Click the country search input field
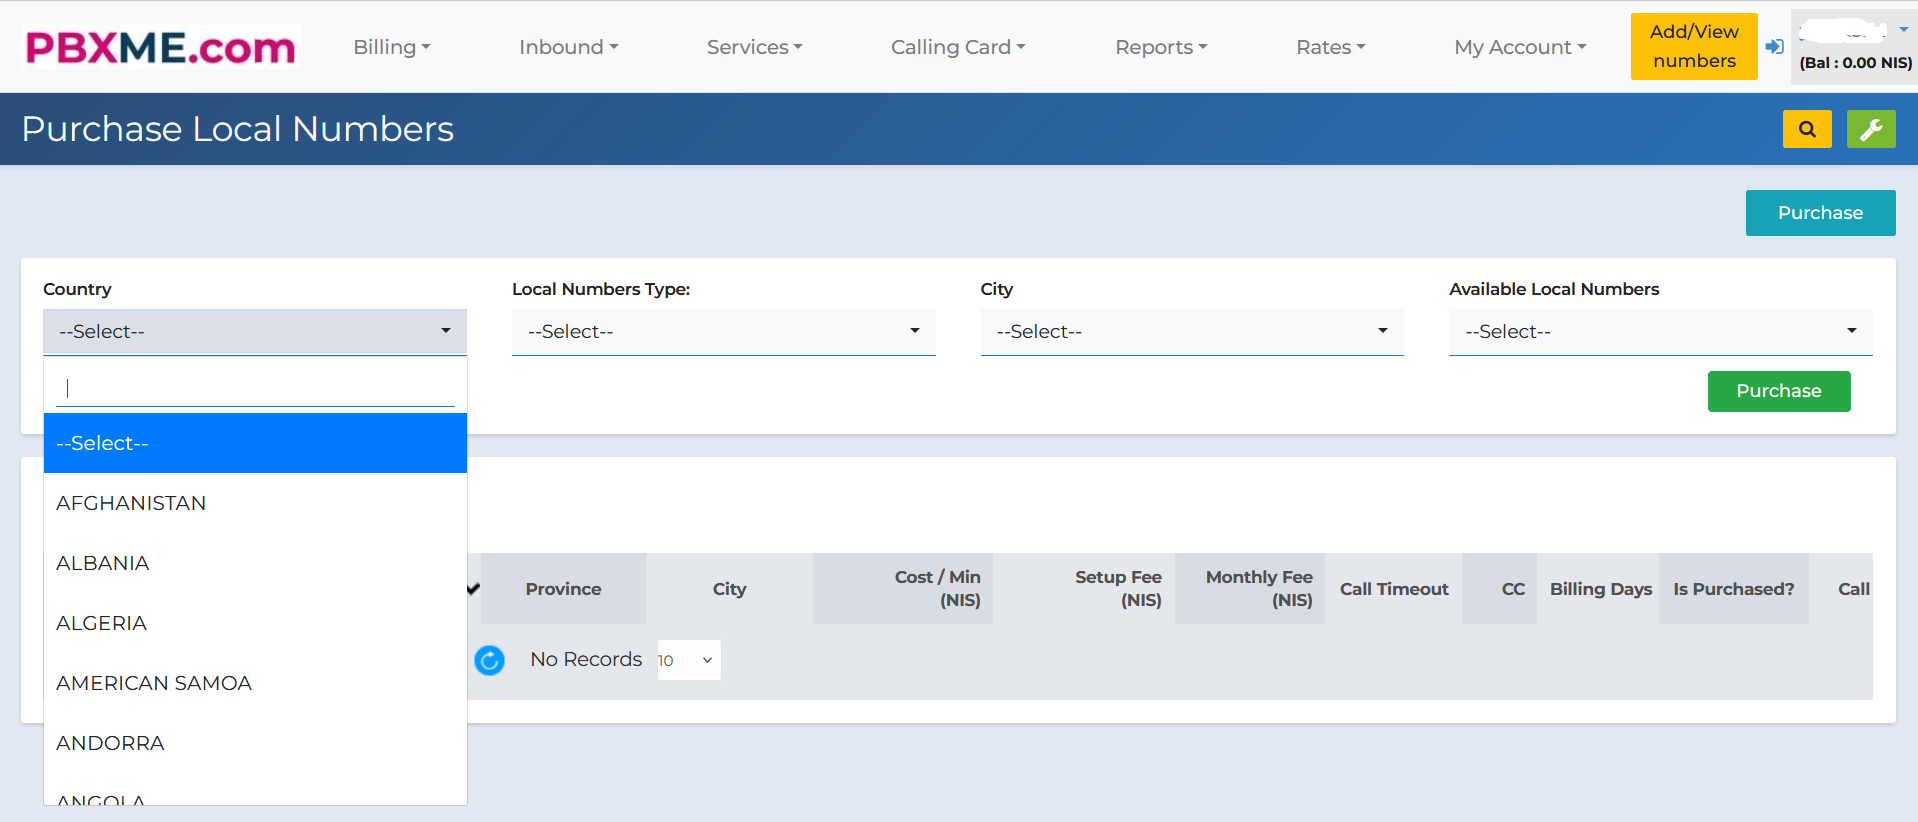1918x822 pixels. click(256, 388)
